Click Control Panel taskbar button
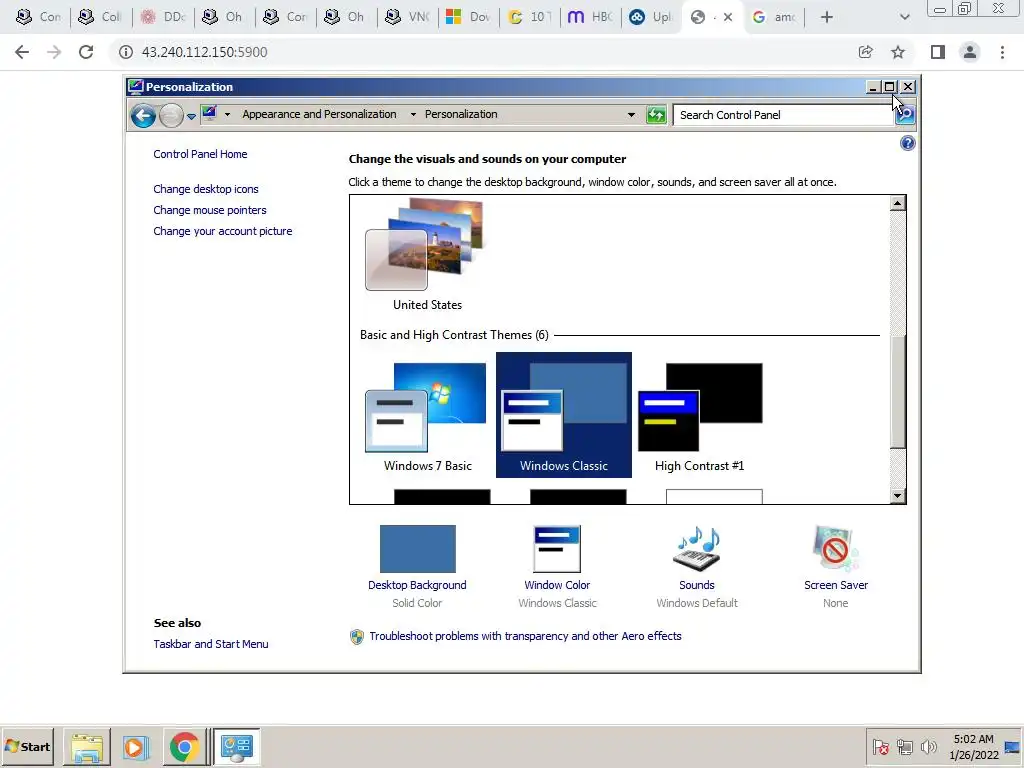1024x768 pixels. [236, 747]
